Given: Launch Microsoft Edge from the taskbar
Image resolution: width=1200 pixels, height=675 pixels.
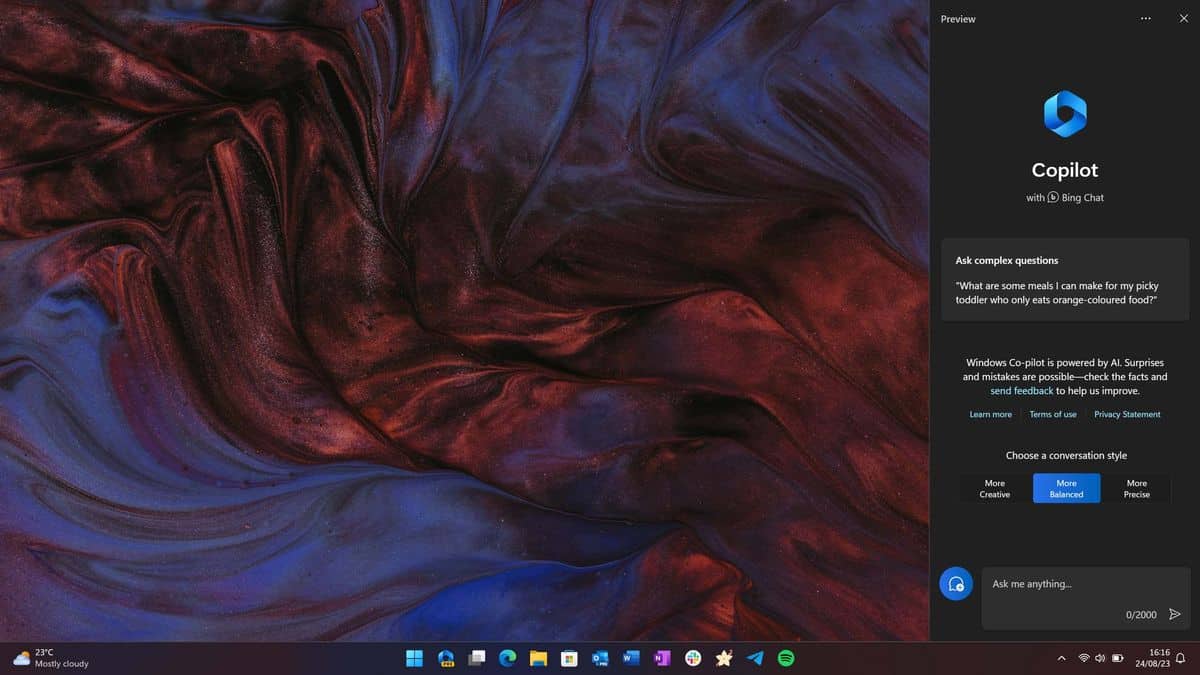Looking at the screenshot, I should point(507,658).
